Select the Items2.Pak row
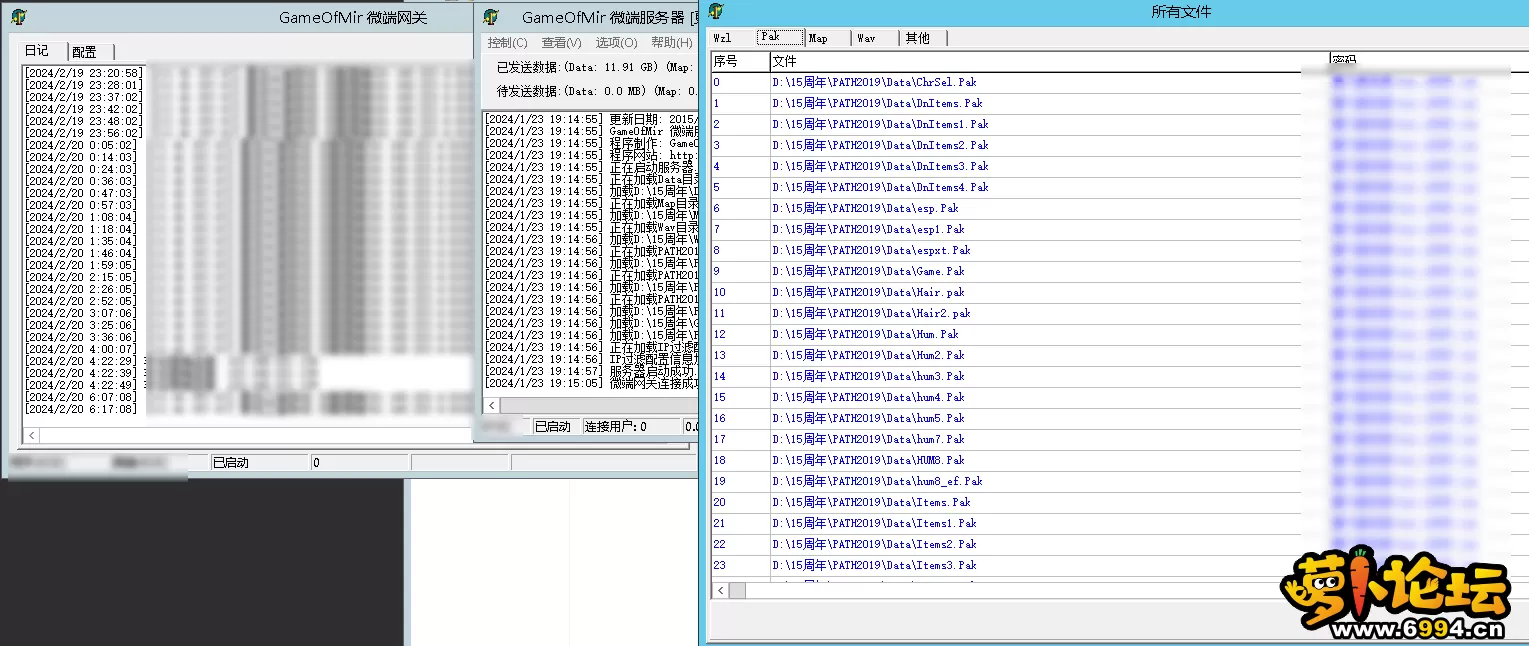The height and width of the screenshot is (646, 1529). (x=1119, y=544)
